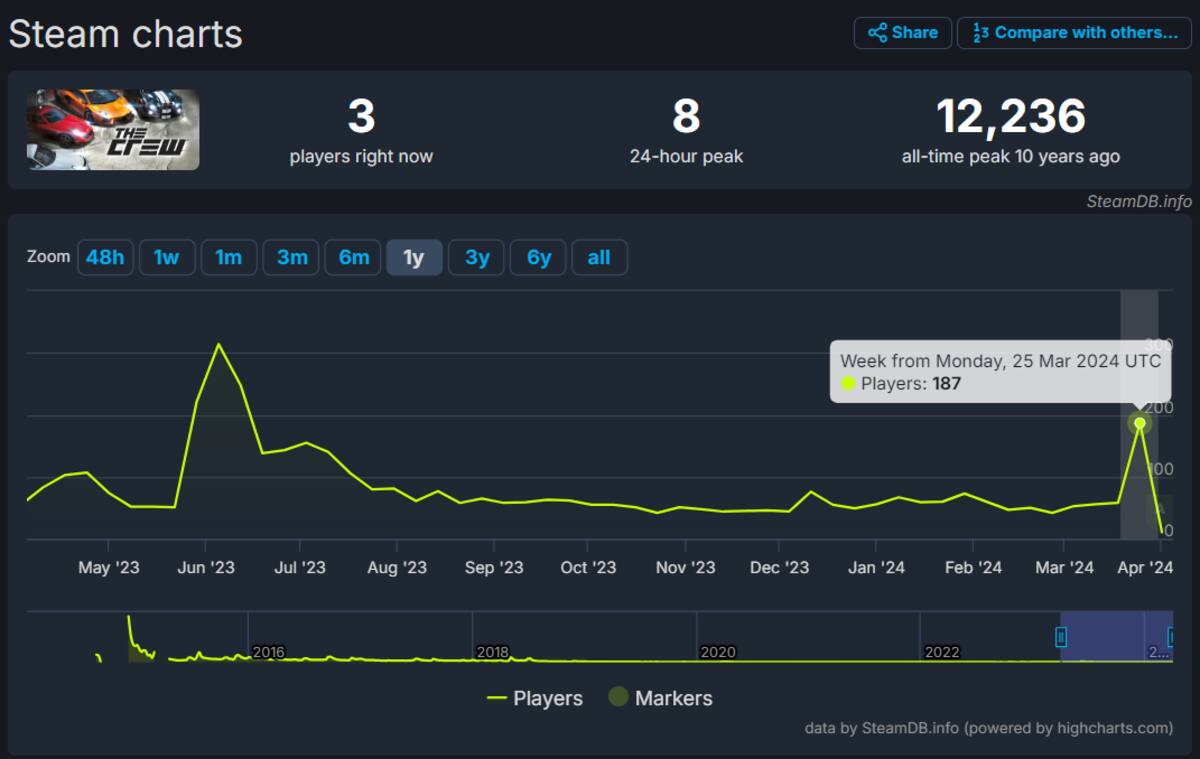Click the 2018 area in navigator timeline
Image resolution: width=1200 pixels, height=759 pixels.
tap(493, 651)
